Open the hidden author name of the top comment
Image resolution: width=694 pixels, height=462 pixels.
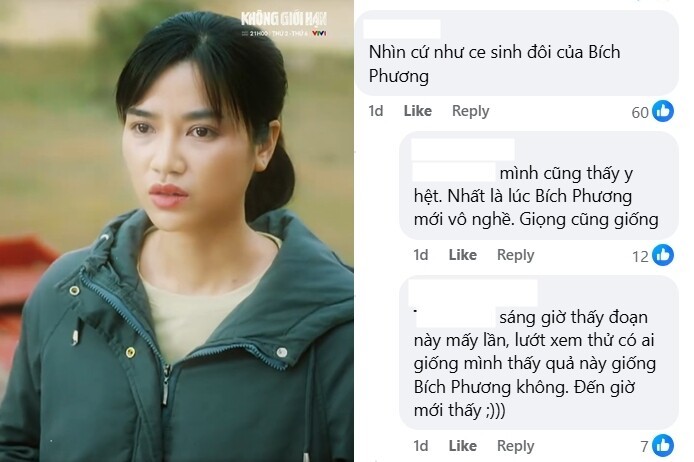pos(401,29)
